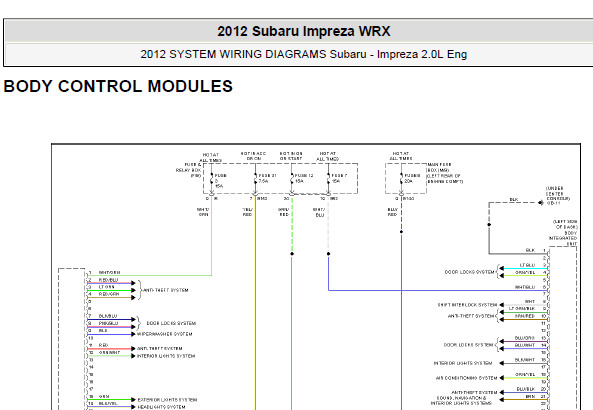Screen dimensions: 593x410
Task: Click 'DOOR LOCKS SYSTEM' beside the BLK/BLU wire
Action: 171,323
